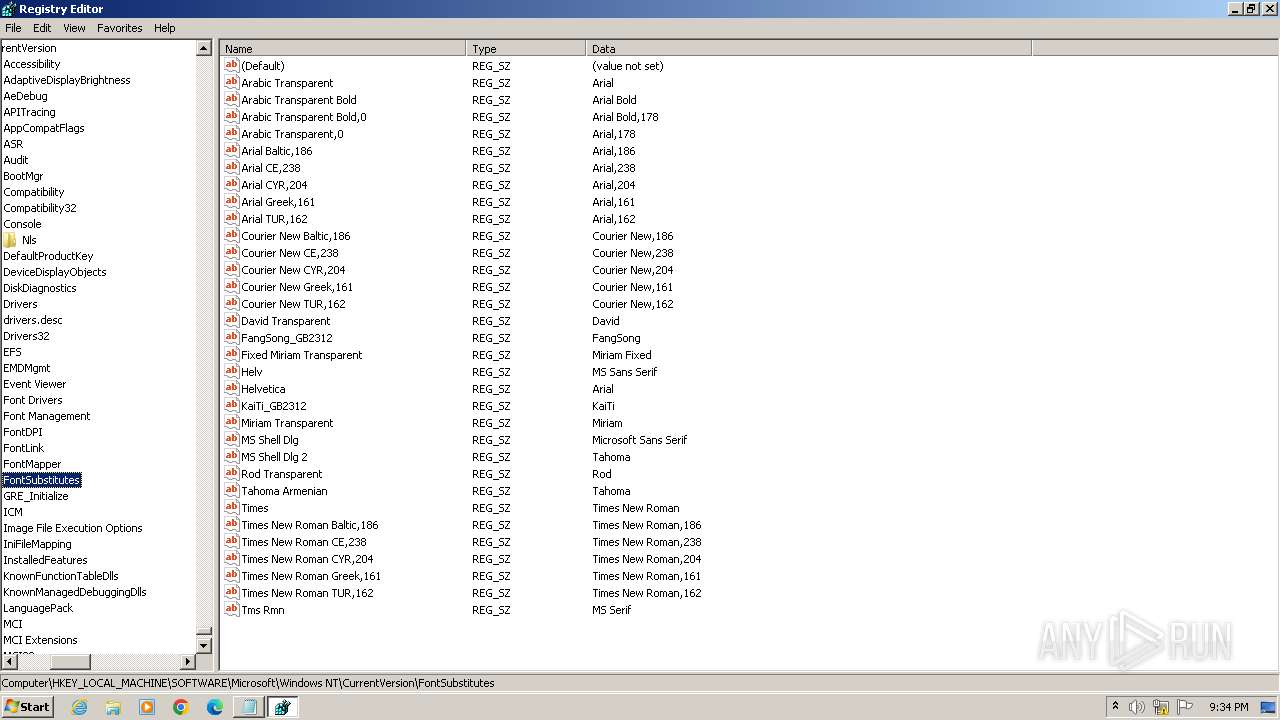
Task: Select the KaiTi_GB2312 string icon
Action: pos(231,406)
